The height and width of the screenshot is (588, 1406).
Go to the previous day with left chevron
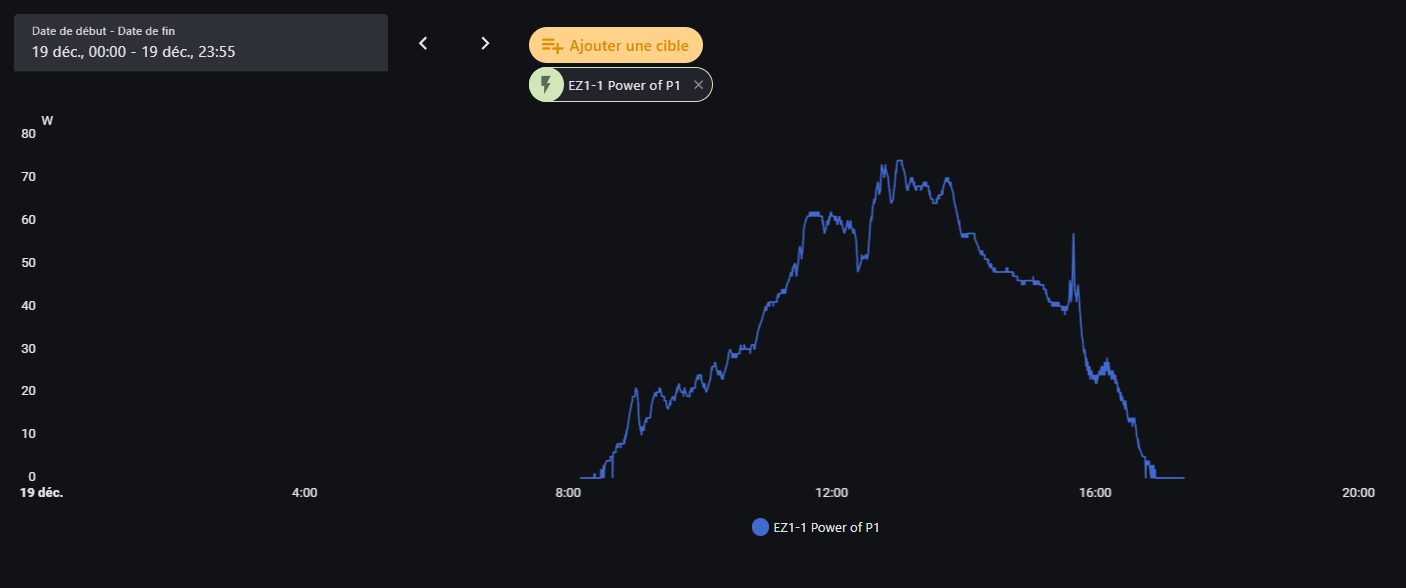pyautogui.click(x=423, y=43)
